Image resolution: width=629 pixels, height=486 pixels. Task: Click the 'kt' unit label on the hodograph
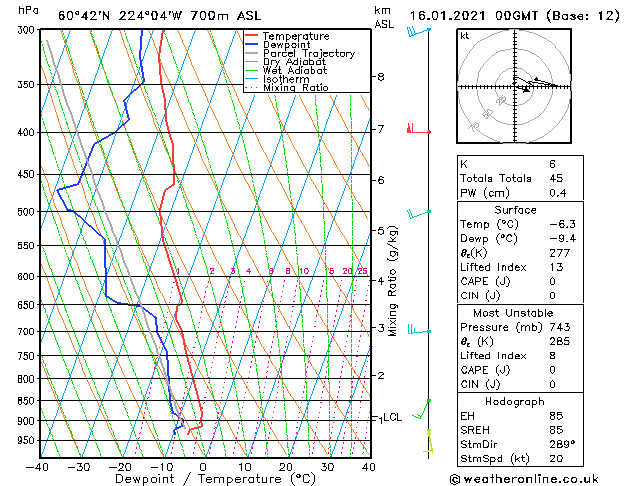465,36
